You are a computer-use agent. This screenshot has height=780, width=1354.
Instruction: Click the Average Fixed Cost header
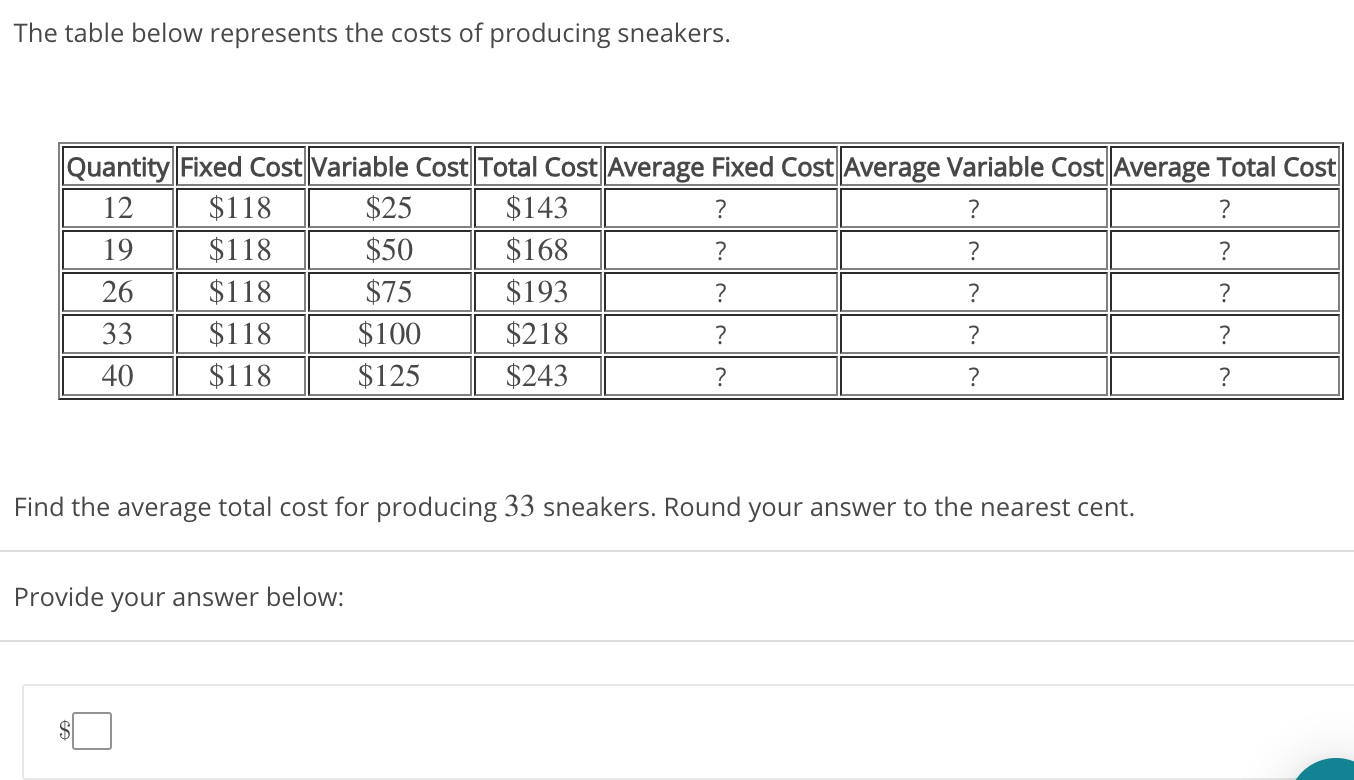tap(720, 167)
